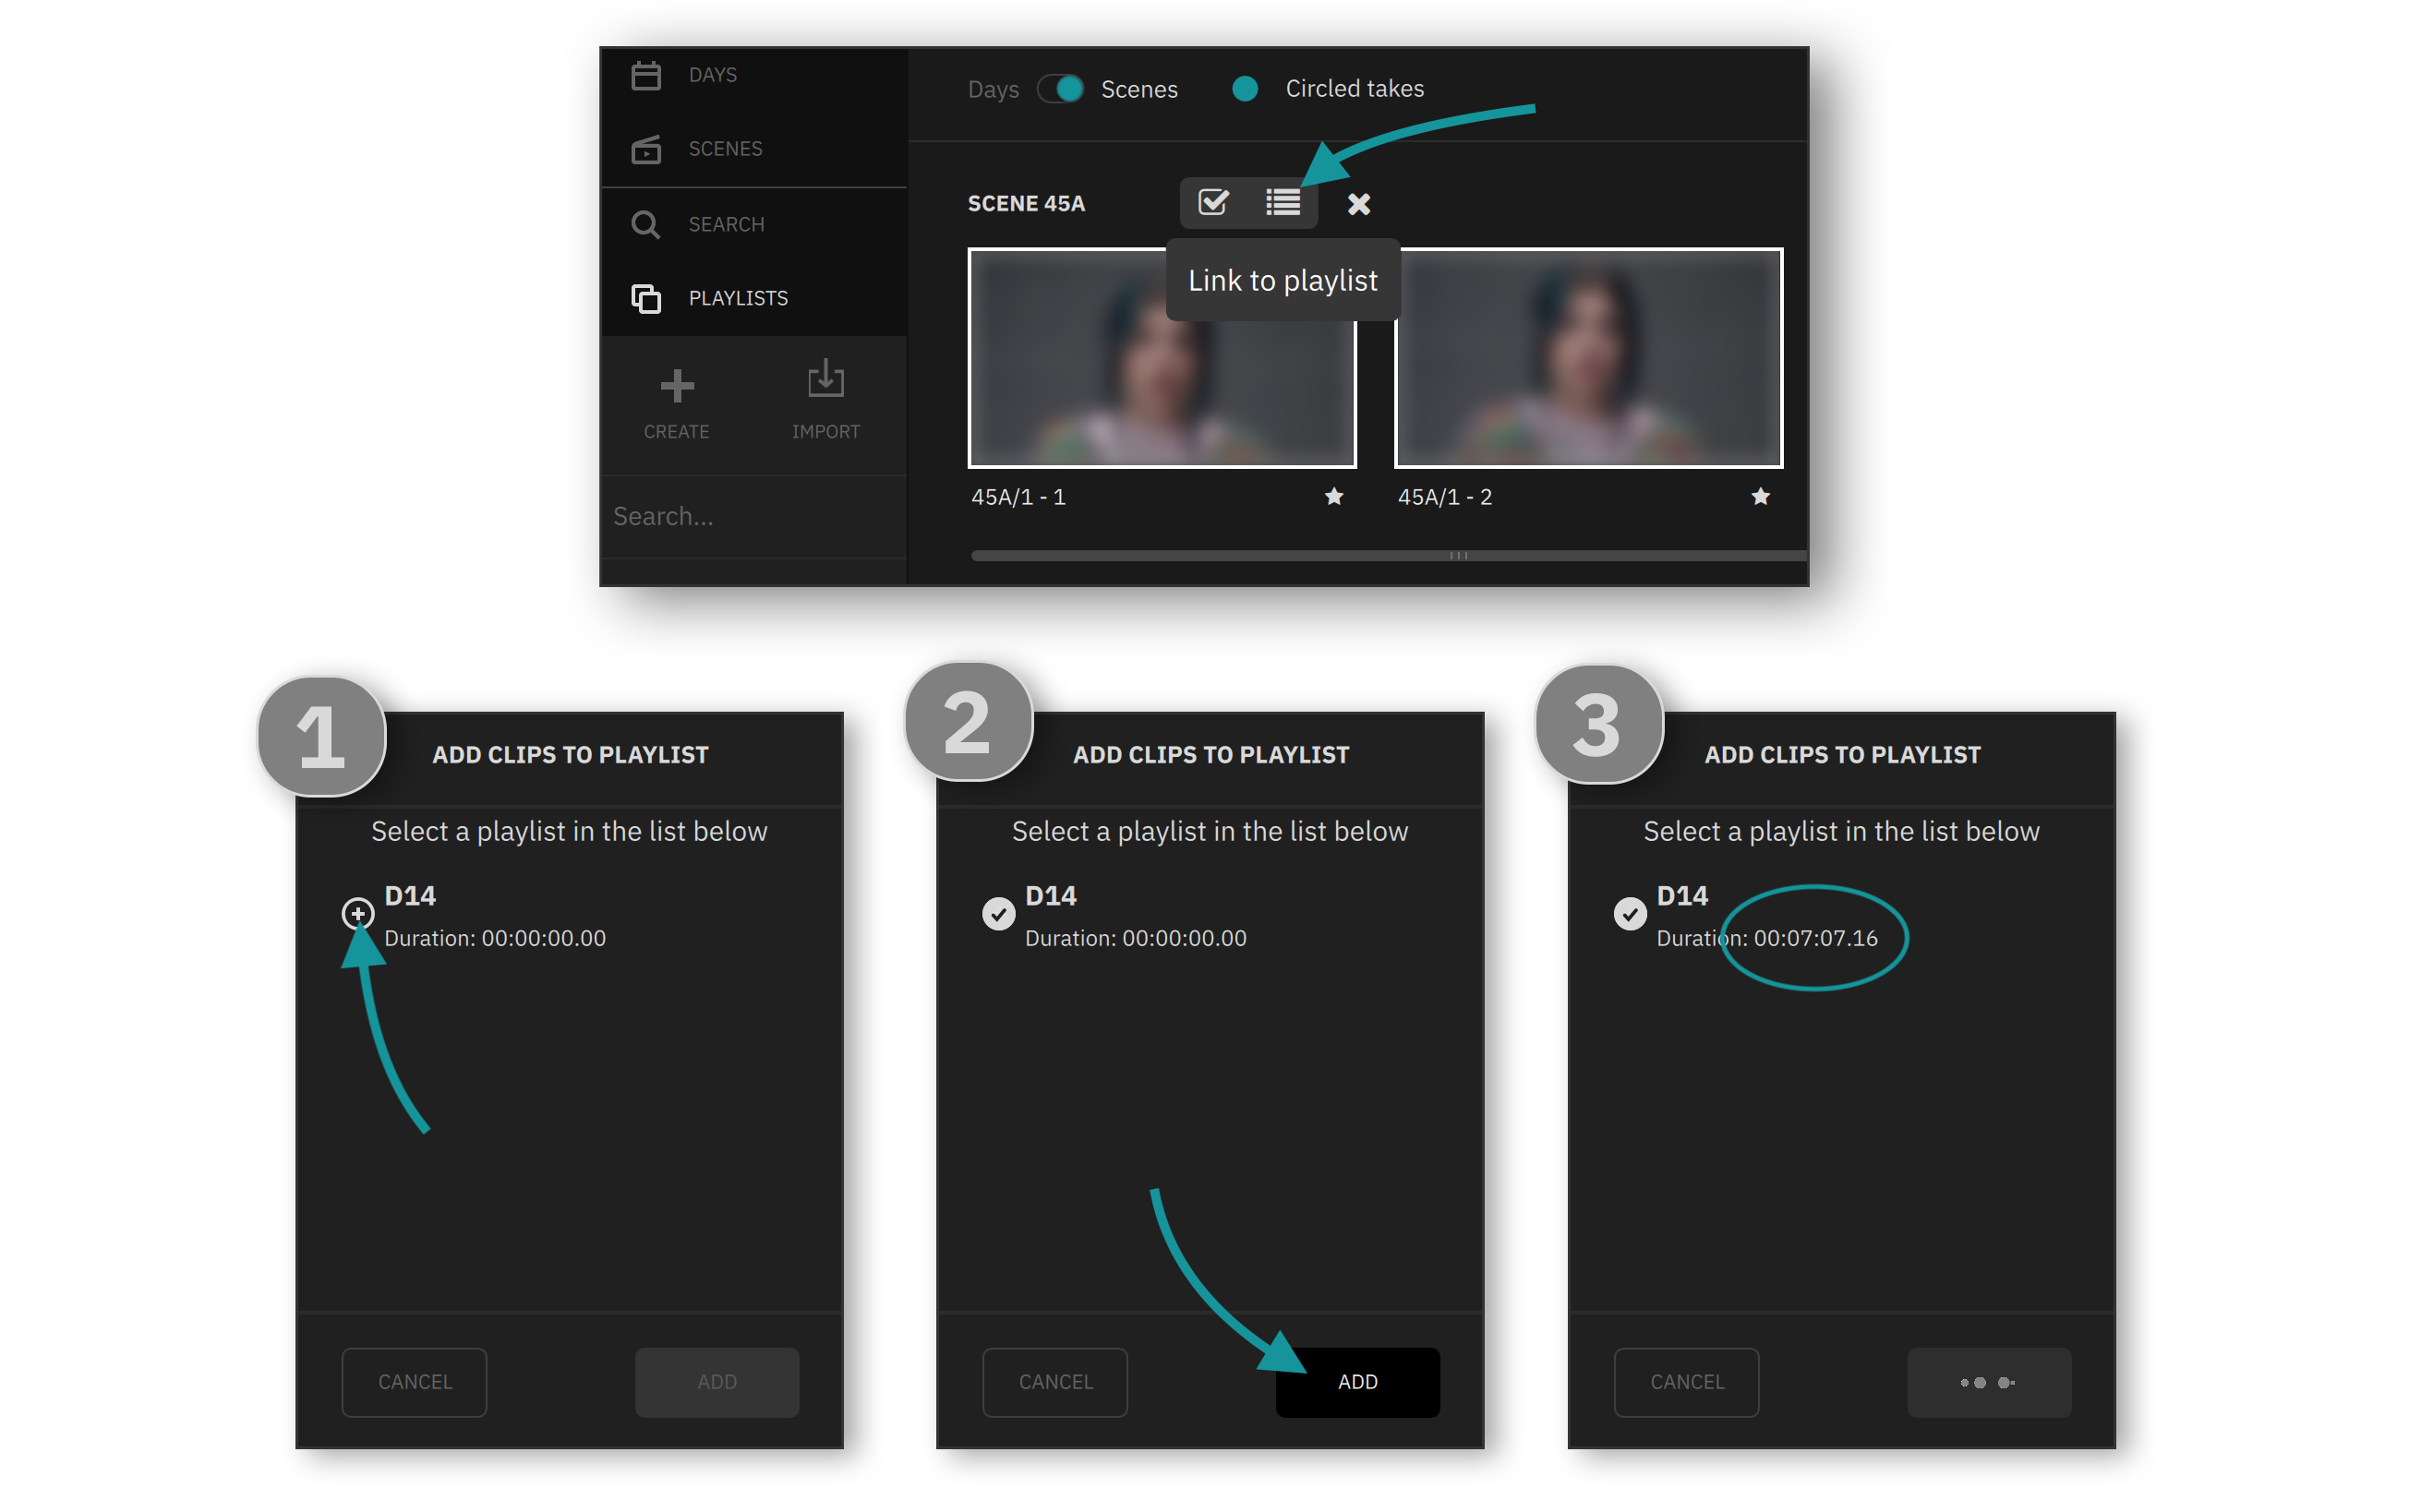The height and width of the screenshot is (1512, 2421).
Task: Open Search from the sidebar
Action: 725,225
